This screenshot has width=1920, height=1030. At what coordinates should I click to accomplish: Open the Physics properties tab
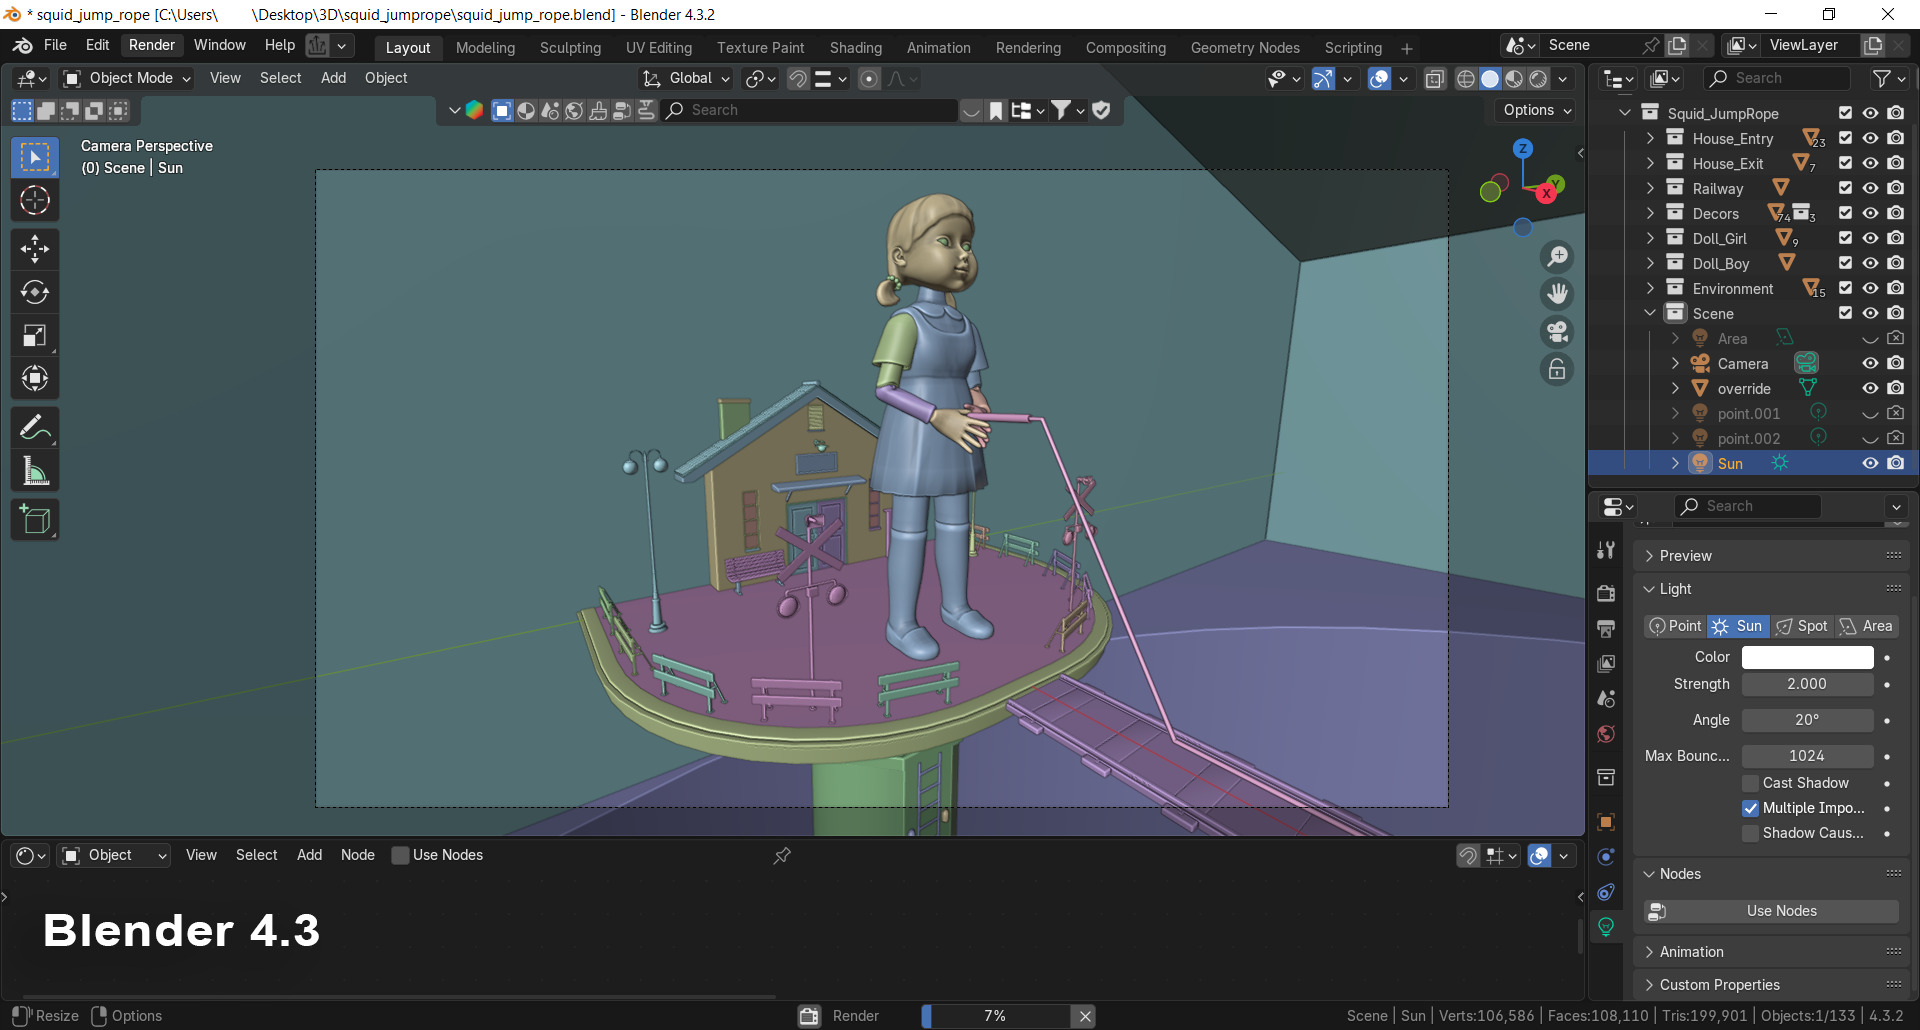[x=1606, y=857]
